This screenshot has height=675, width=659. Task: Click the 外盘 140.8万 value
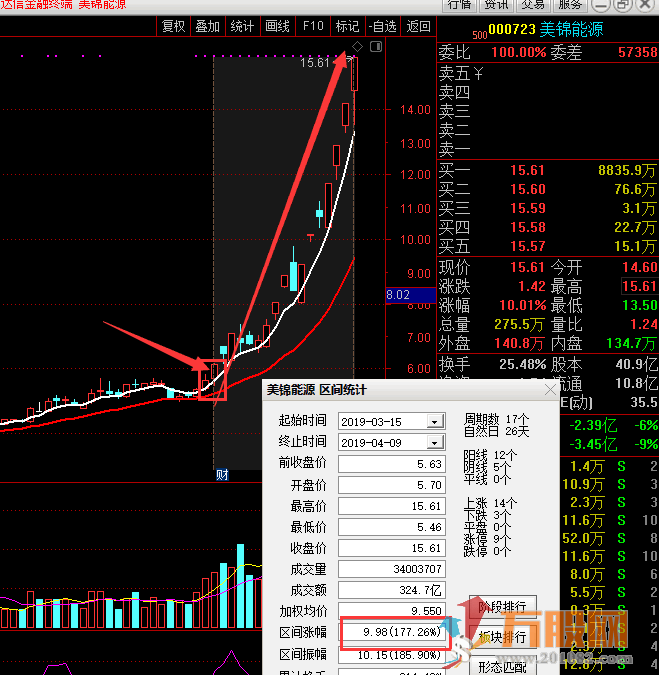pyautogui.click(x=519, y=343)
